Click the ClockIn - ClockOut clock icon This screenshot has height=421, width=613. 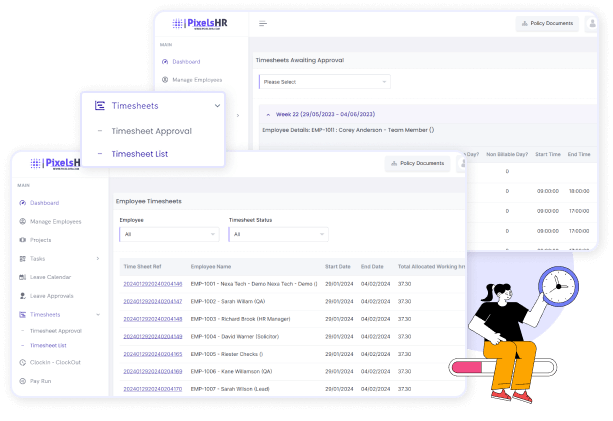click(23, 363)
